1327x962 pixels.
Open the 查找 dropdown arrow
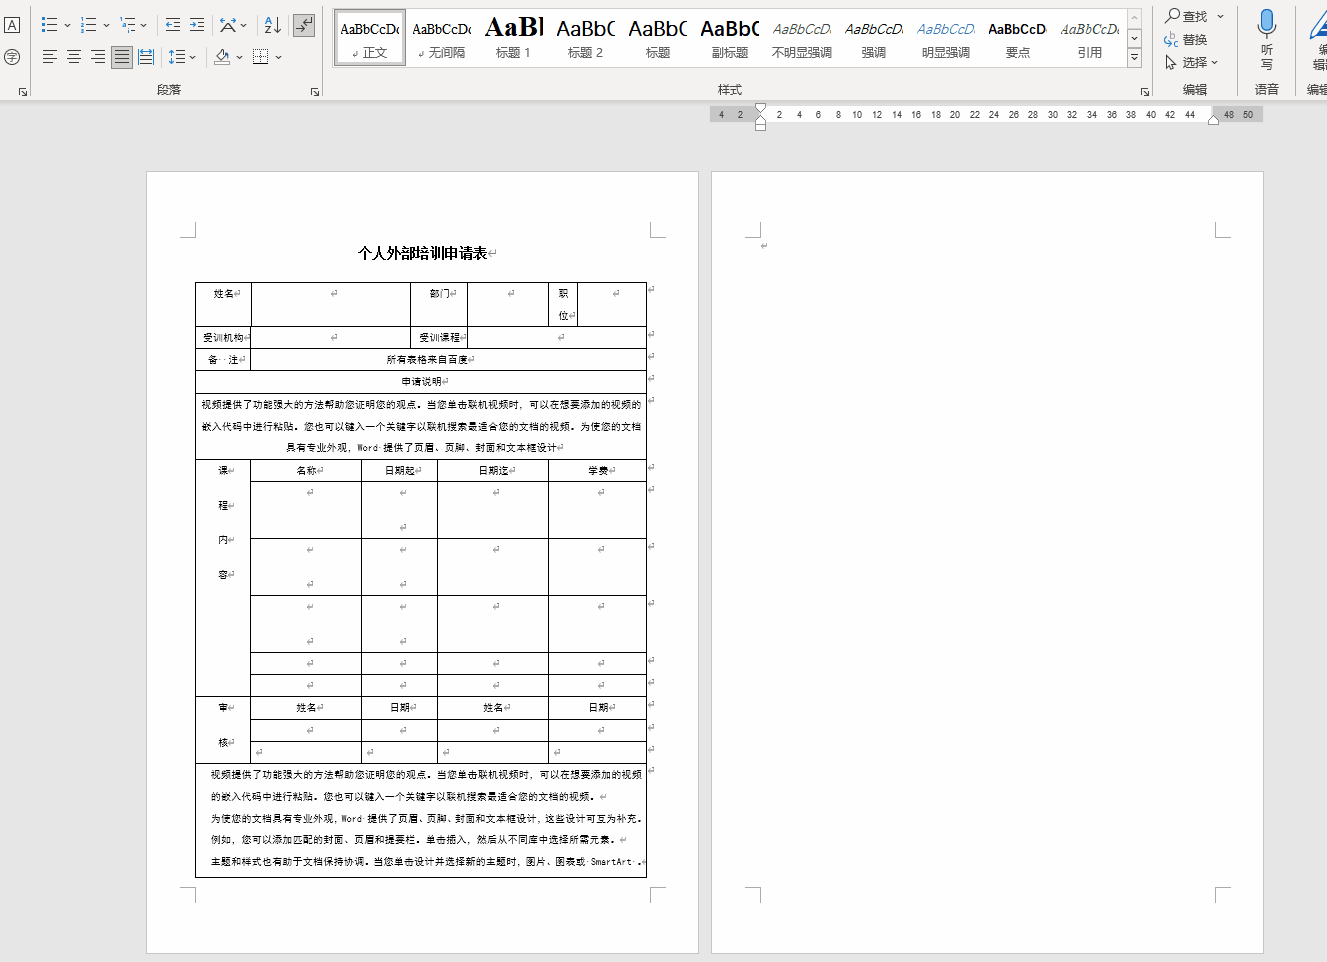(x=1220, y=16)
